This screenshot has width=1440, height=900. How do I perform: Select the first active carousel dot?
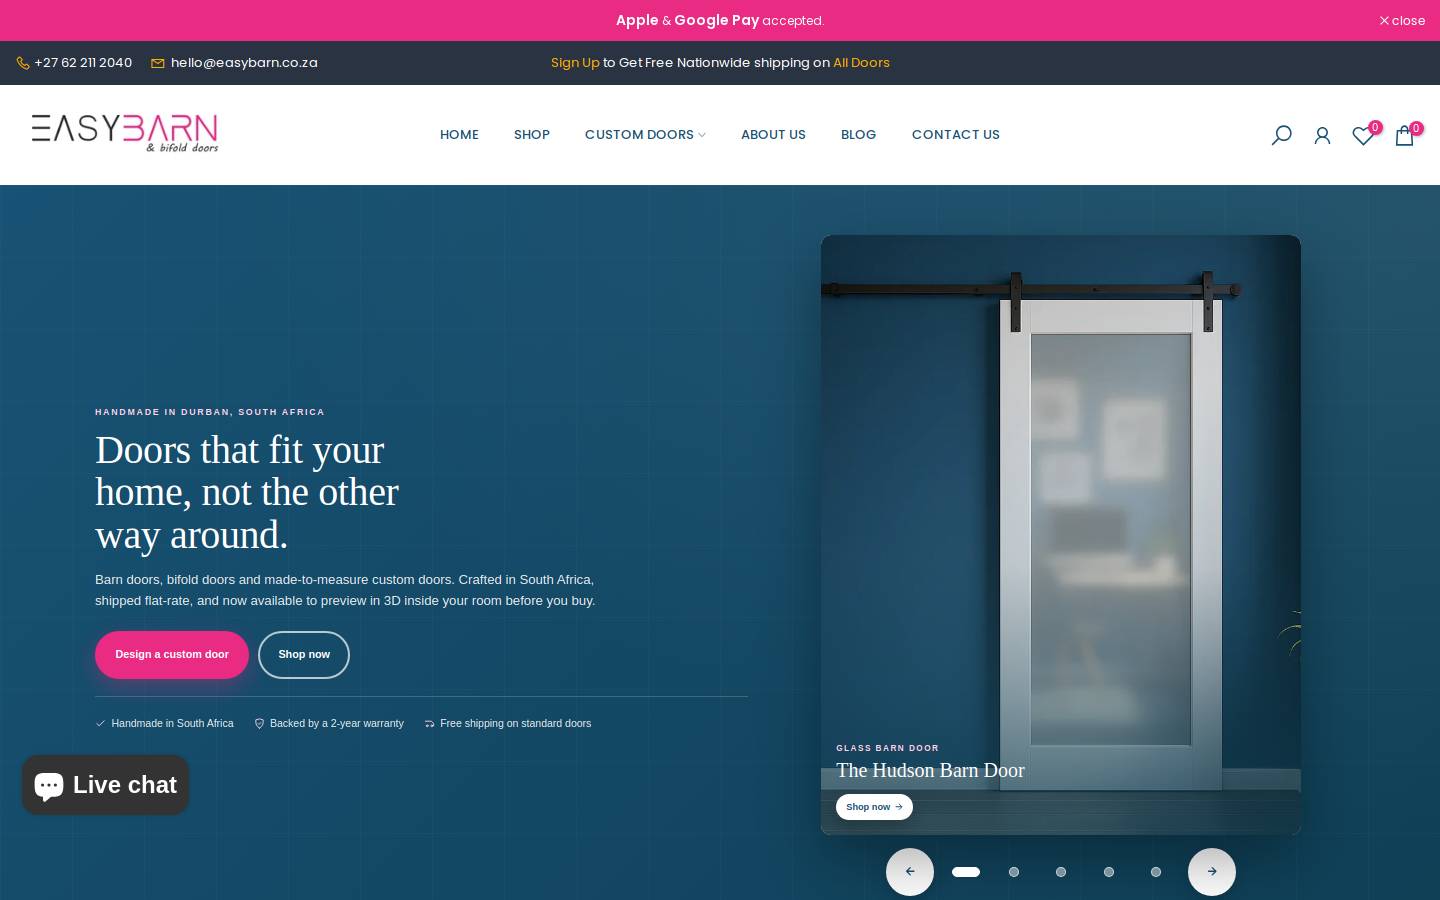point(966,872)
